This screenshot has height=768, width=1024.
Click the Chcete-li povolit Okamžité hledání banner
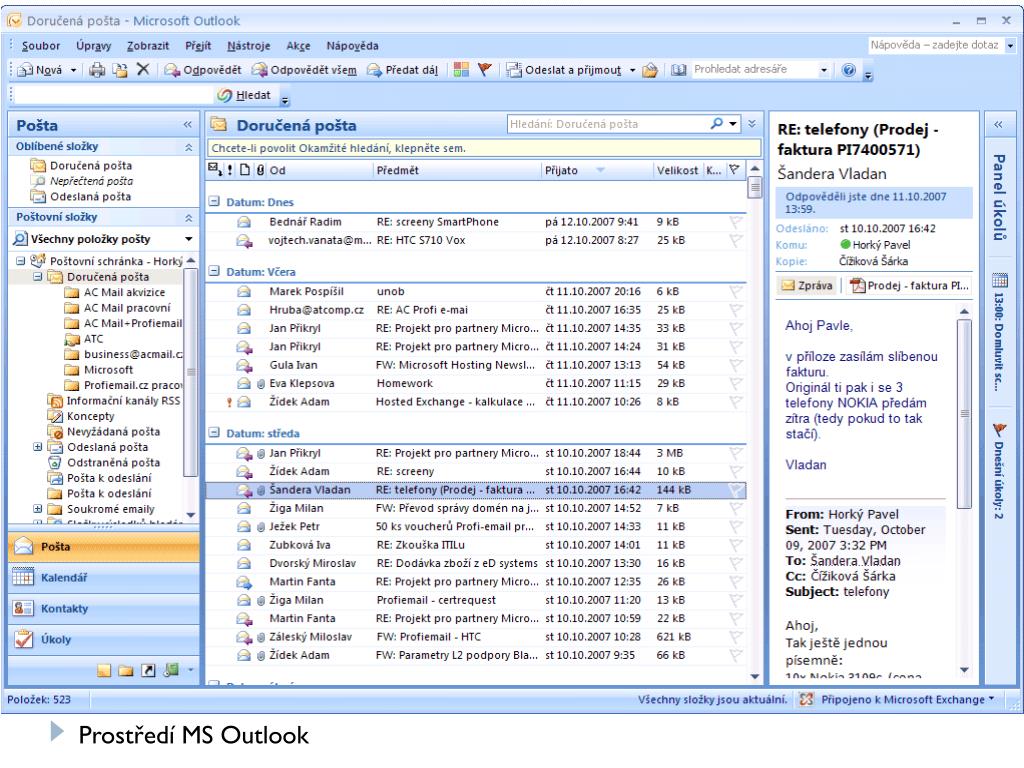484,148
